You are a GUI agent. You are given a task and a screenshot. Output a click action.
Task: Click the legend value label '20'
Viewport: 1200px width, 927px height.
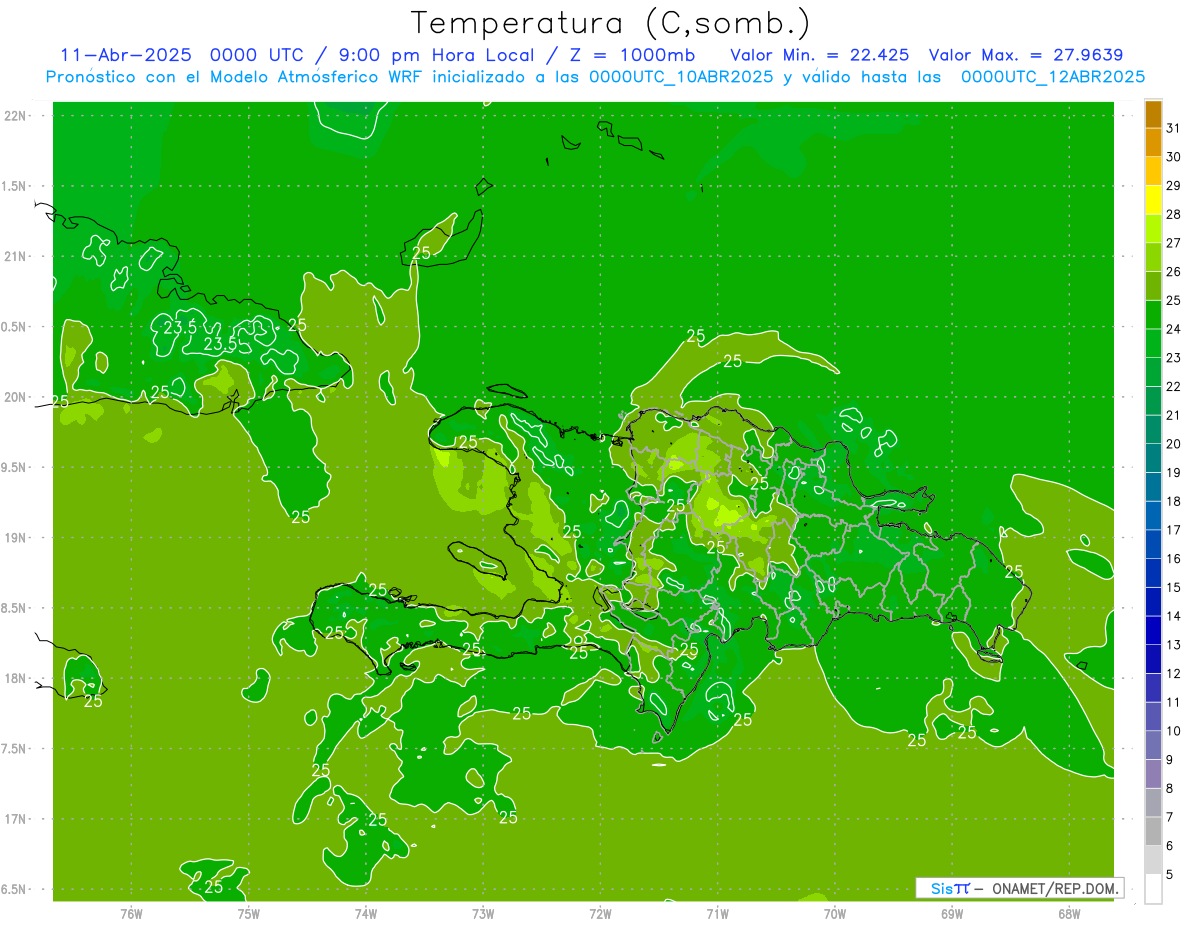[1173, 444]
